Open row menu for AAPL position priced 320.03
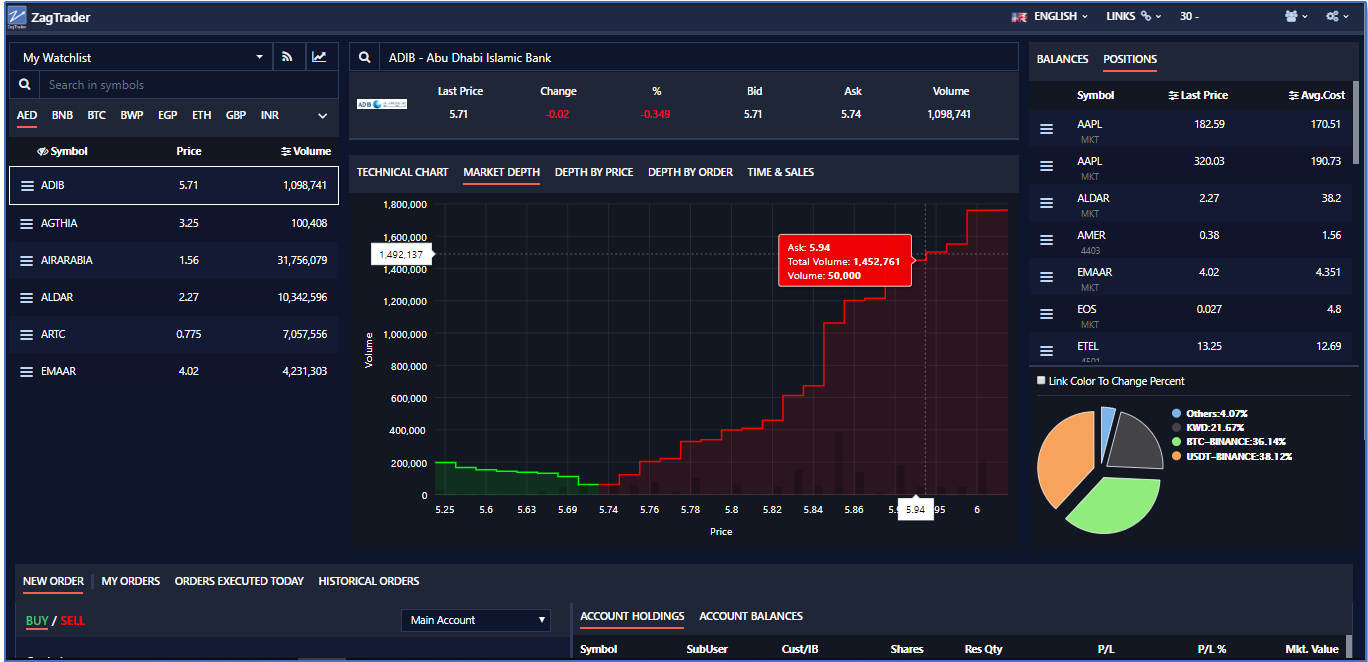This screenshot has height=662, width=1368. click(1047, 166)
